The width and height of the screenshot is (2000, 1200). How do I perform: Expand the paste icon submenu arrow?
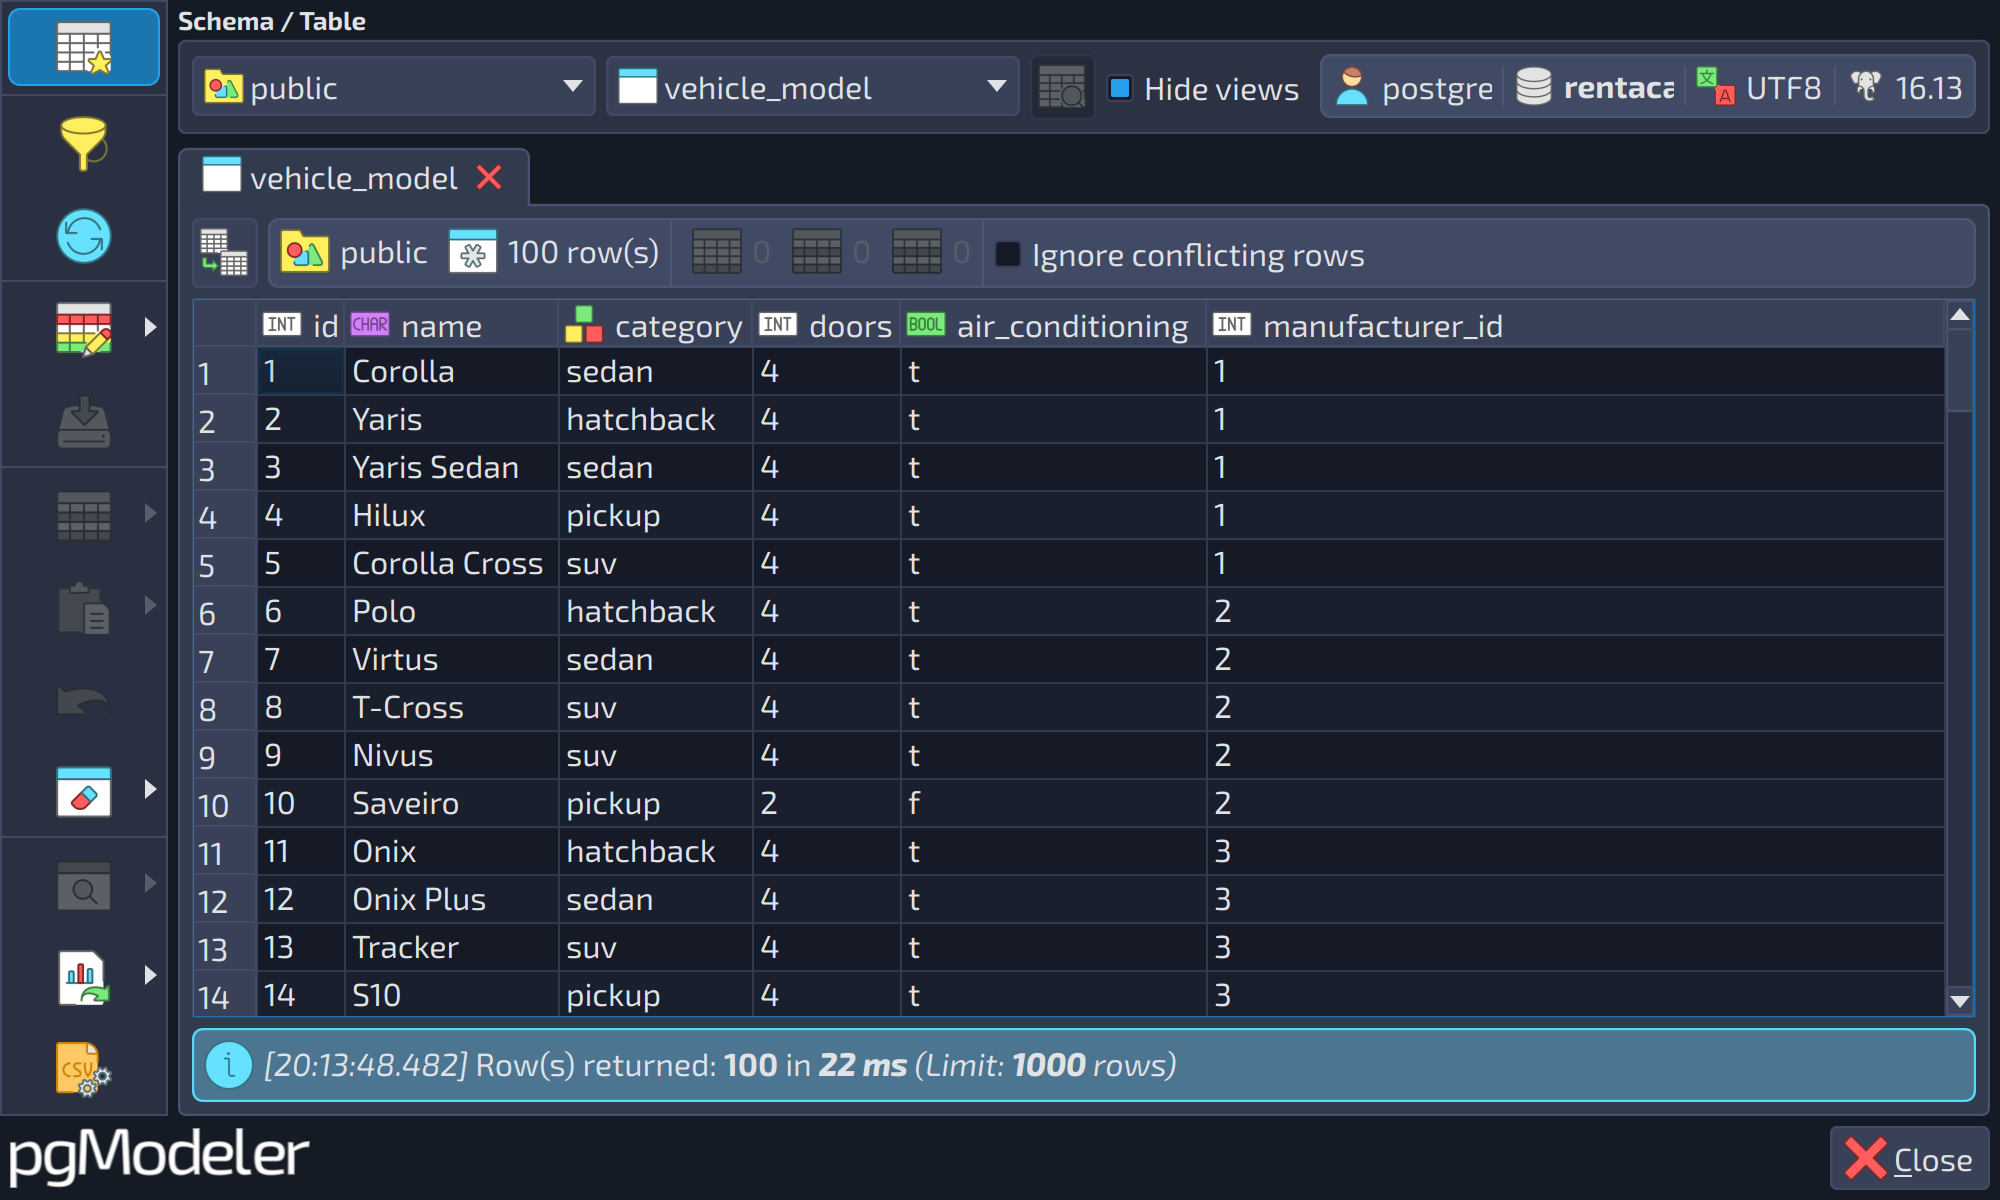pos(150,605)
